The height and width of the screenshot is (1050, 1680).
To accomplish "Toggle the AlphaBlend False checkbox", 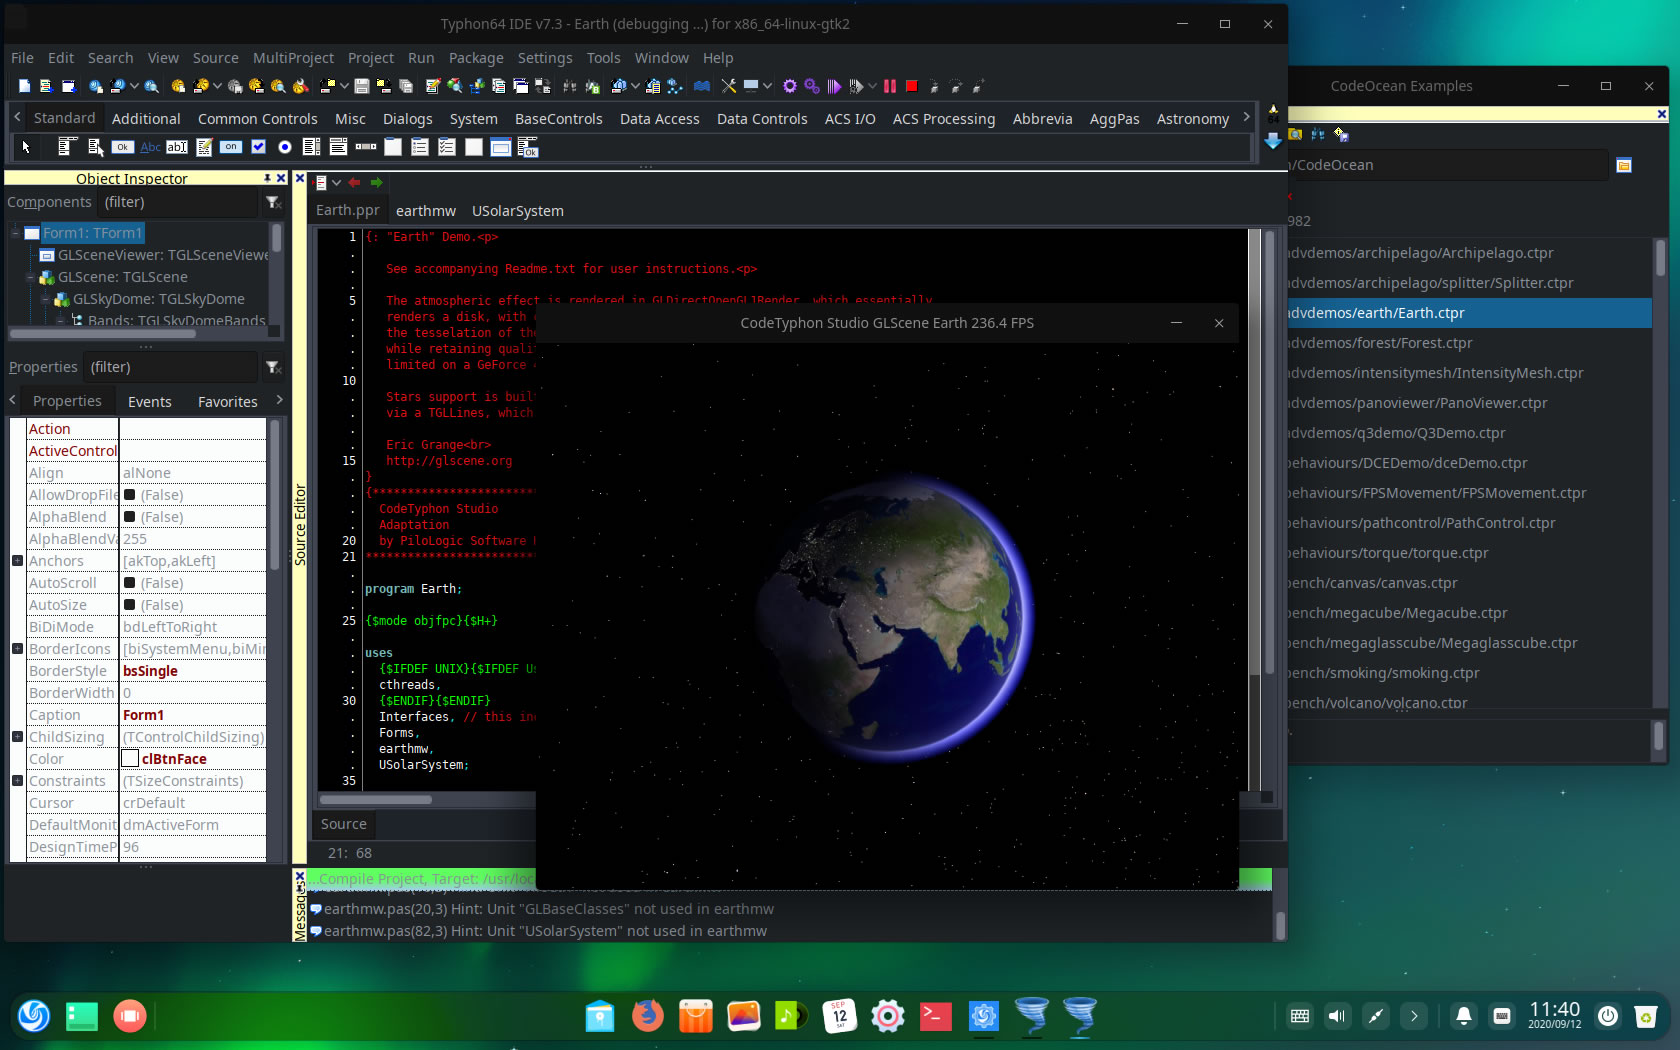I will point(129,517).
